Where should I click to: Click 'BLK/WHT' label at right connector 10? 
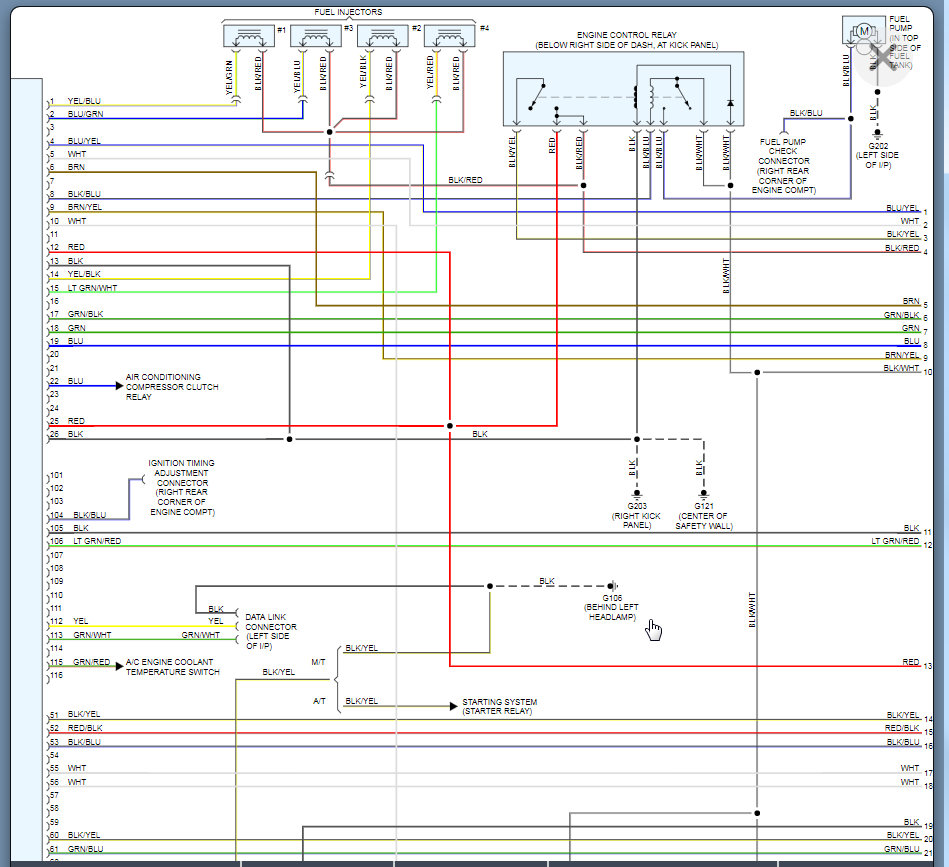tap(901, 368)
